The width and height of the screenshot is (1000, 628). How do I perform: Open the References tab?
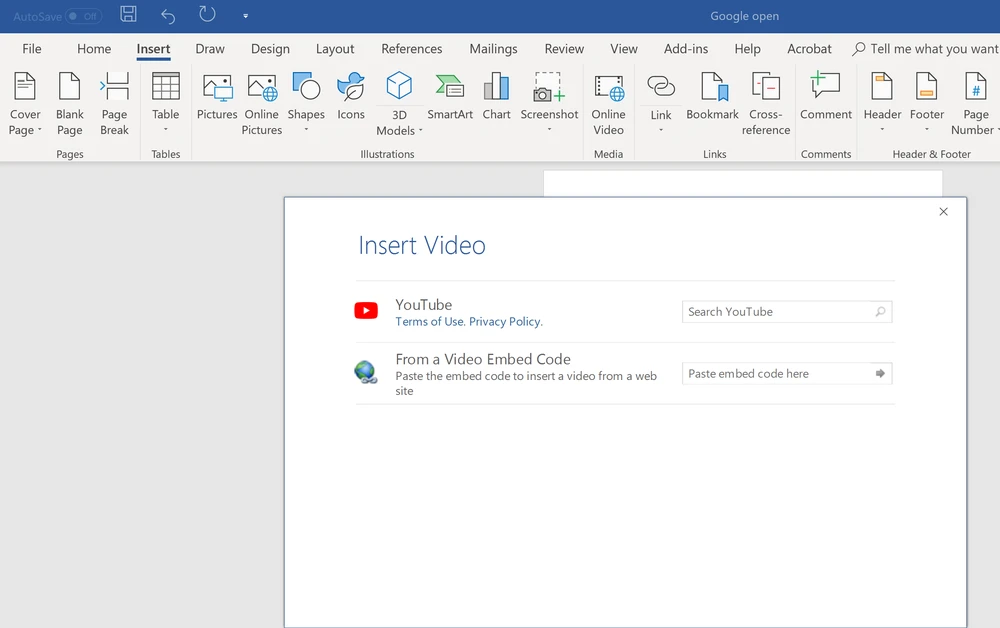[x=411, y=49]
